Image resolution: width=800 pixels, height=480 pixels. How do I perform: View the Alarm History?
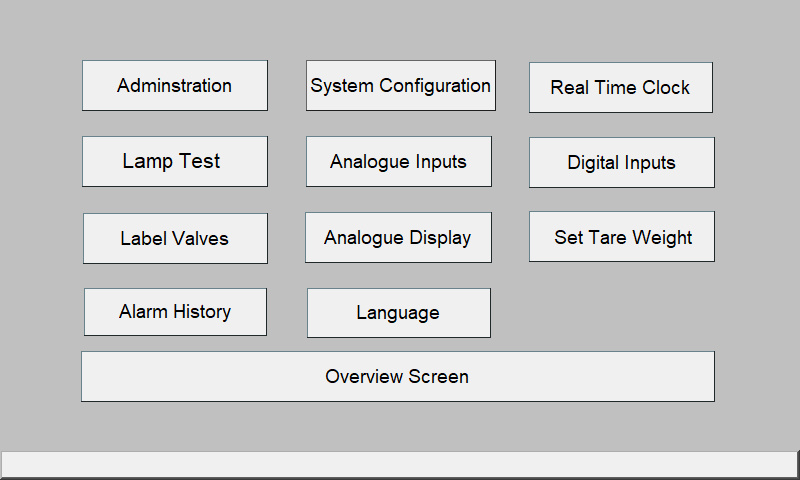click(175, 312)
